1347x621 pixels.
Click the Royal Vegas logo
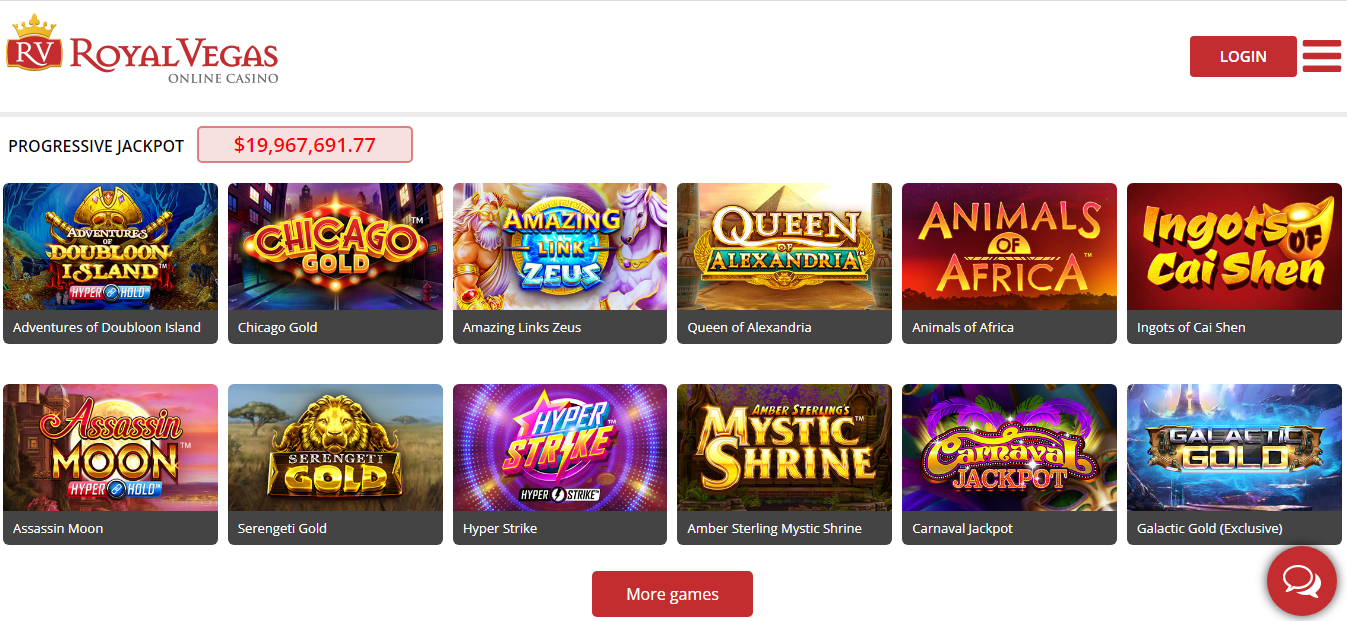click(x=142, y=50)
